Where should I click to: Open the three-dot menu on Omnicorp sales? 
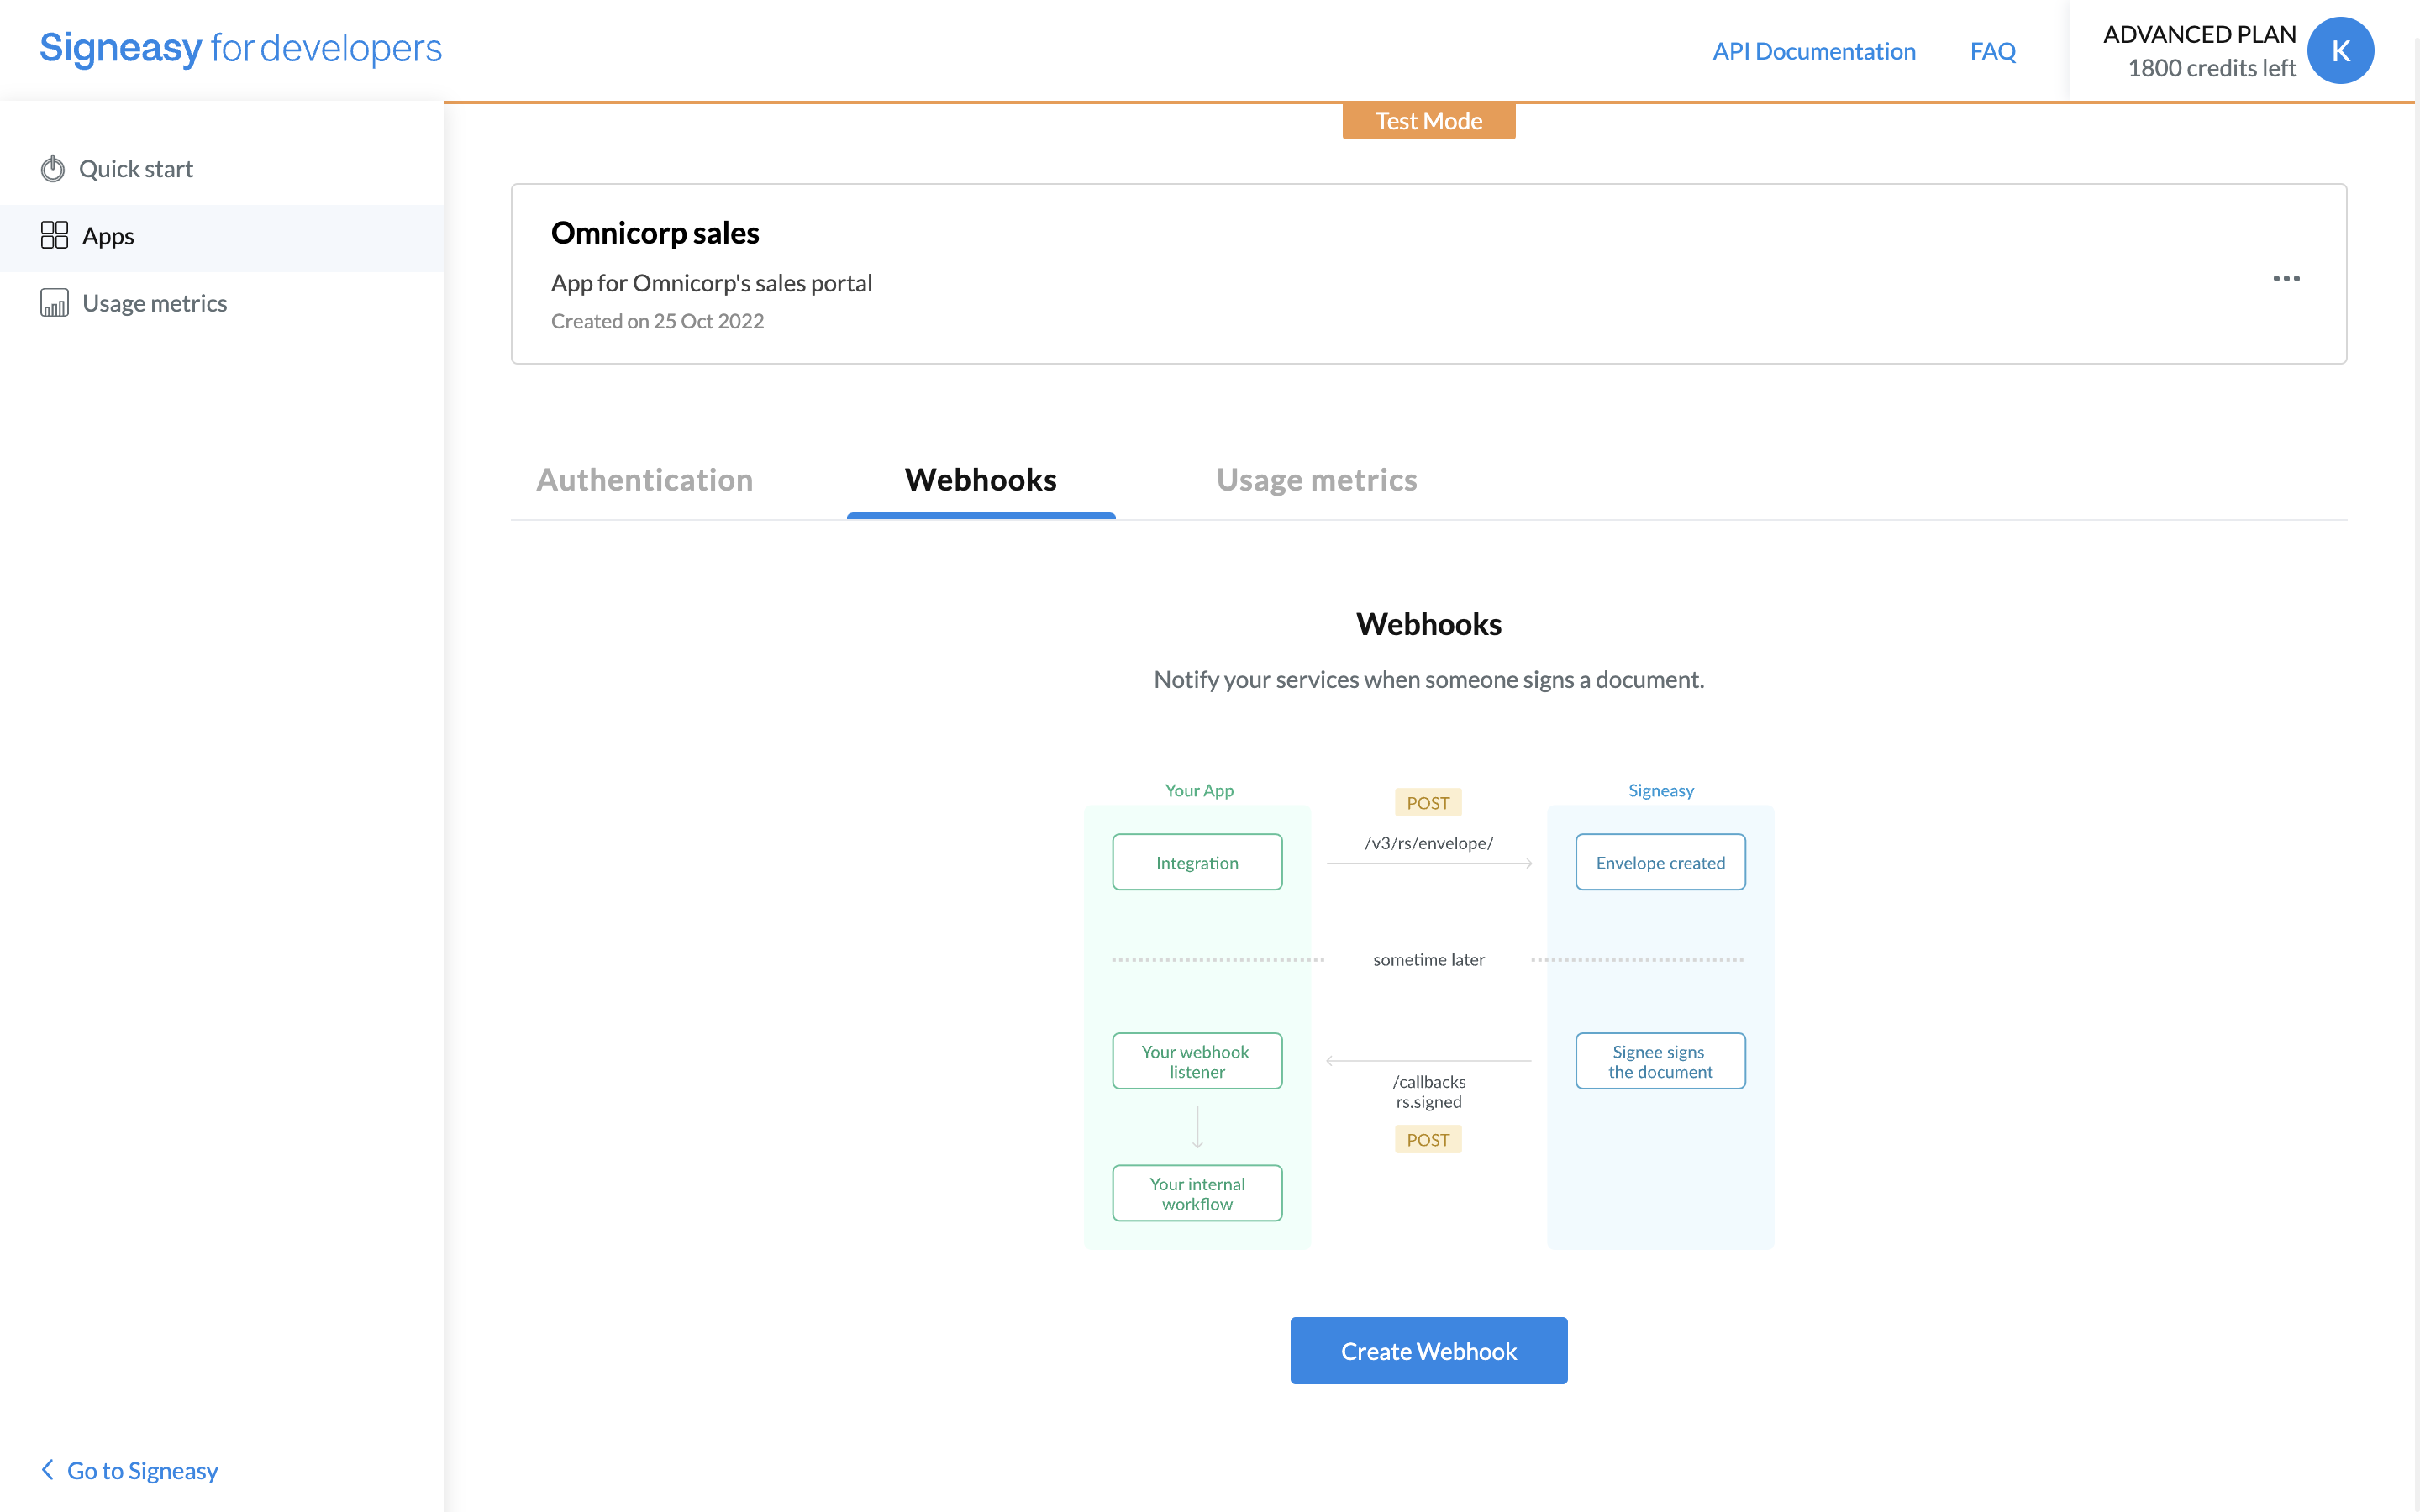coord(2286,278)
